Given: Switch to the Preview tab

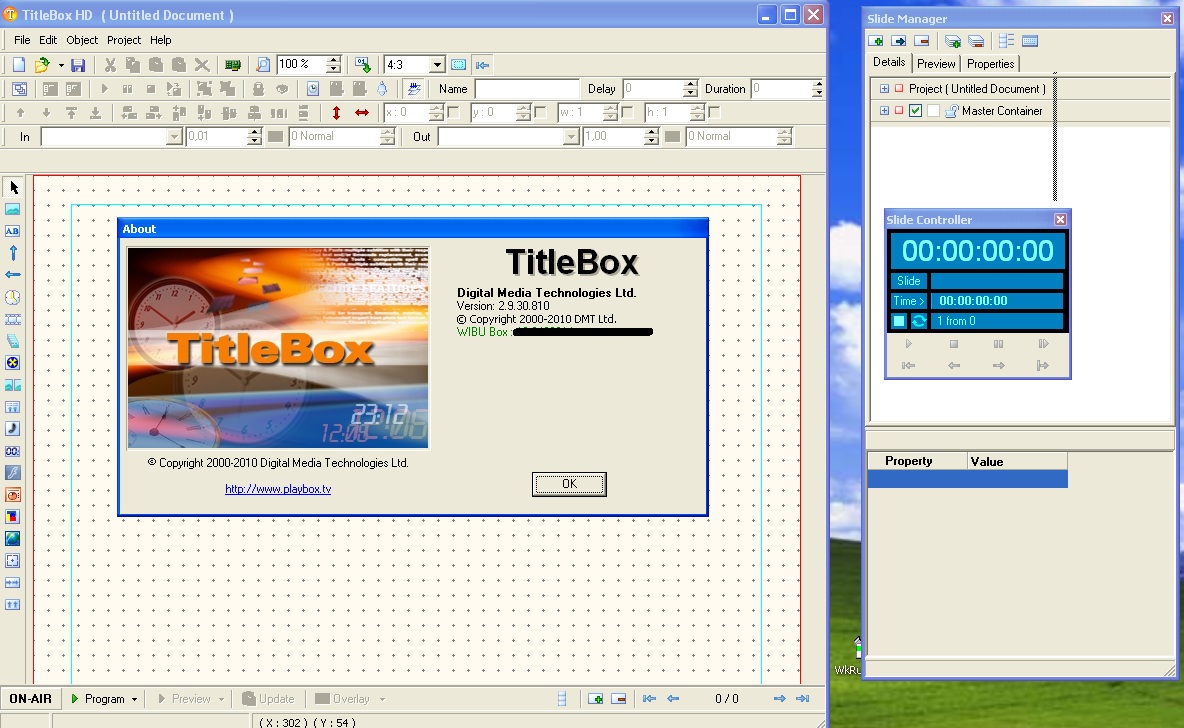Looking at the screenshot, I should pyautogui.click(x=936, y=63).
